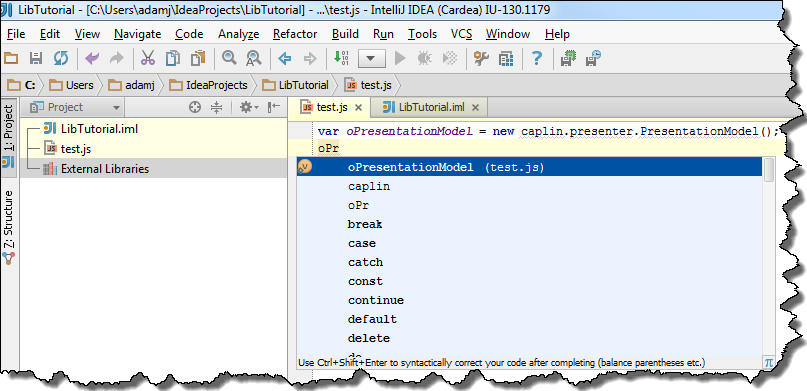
Task: Click the Redo arrow icon
Action: point(117,58)
